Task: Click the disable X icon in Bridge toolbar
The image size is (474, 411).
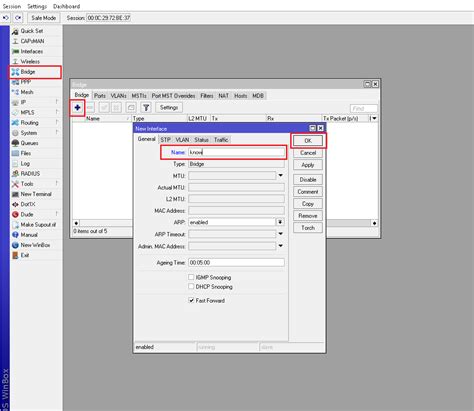Action: click(x=116, y=108)
